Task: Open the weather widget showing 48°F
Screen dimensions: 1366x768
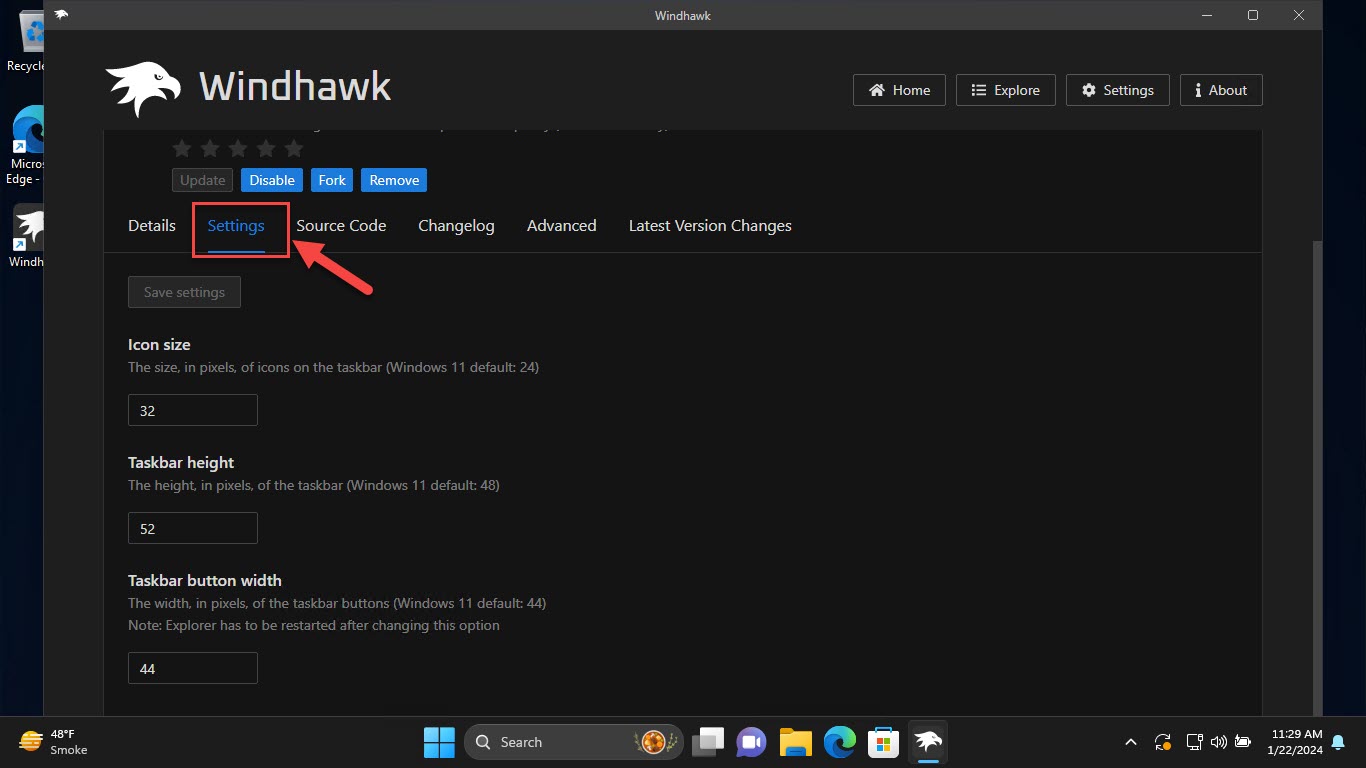Action: pyautogui.click(x=54, y=742)
